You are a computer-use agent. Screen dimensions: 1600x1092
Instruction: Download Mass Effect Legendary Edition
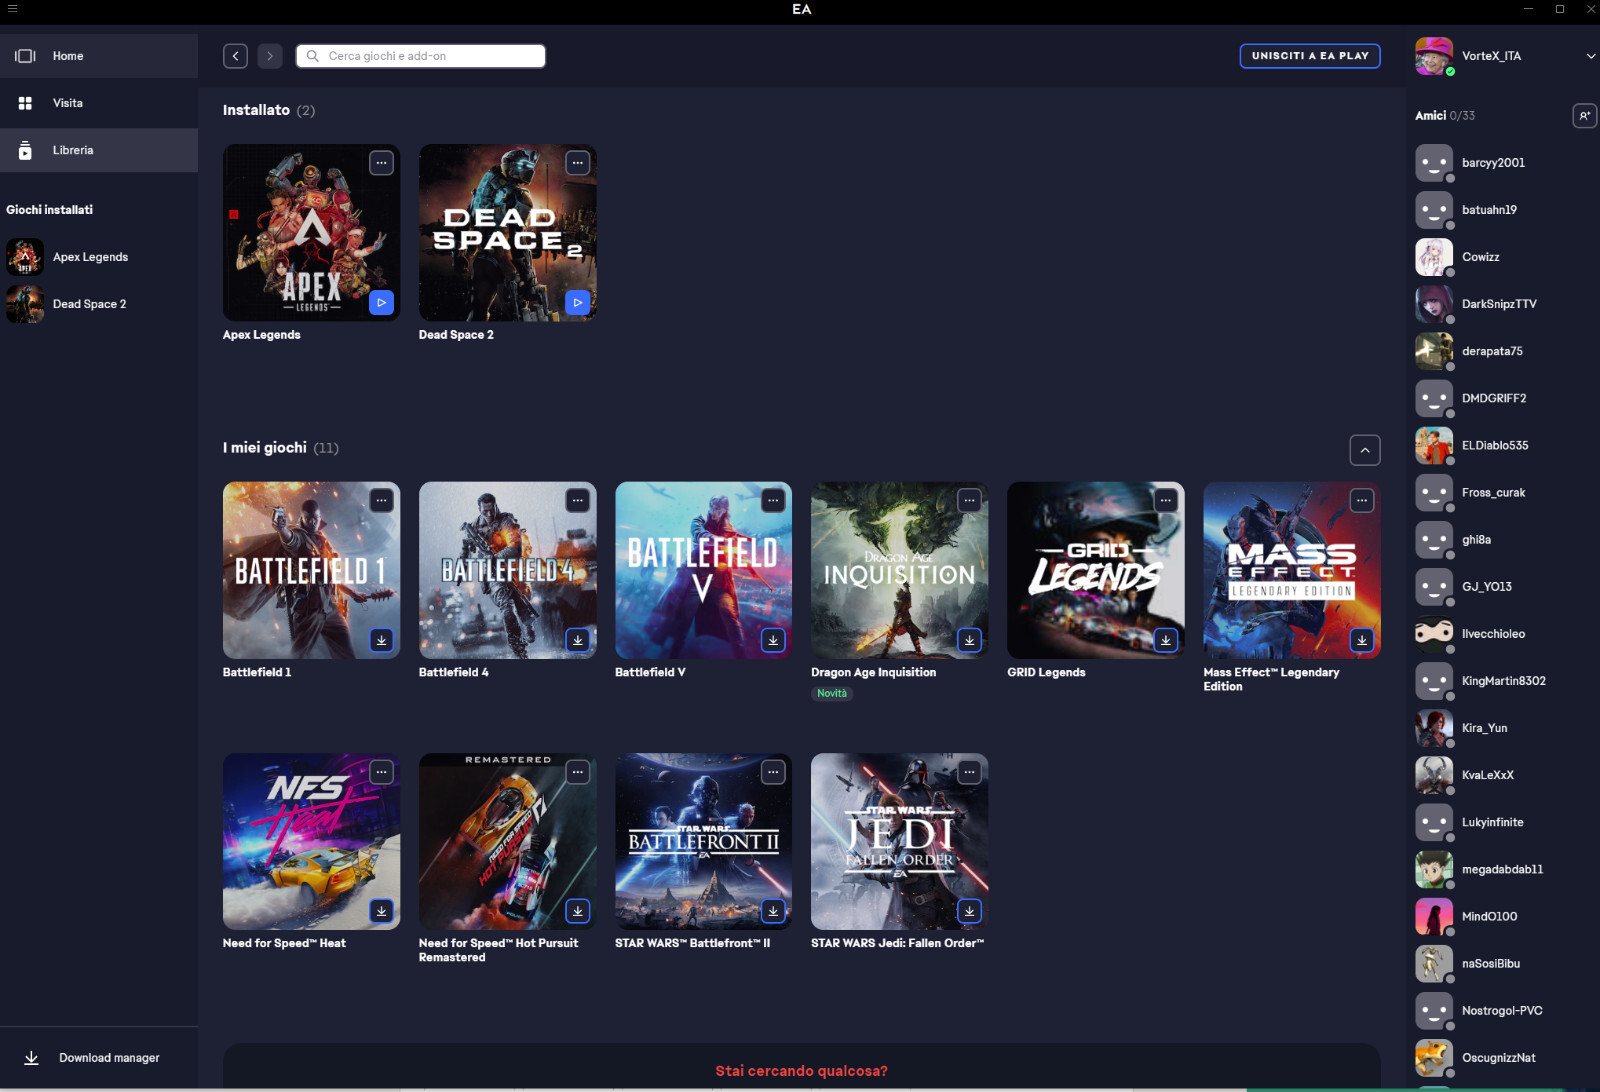1361,640
